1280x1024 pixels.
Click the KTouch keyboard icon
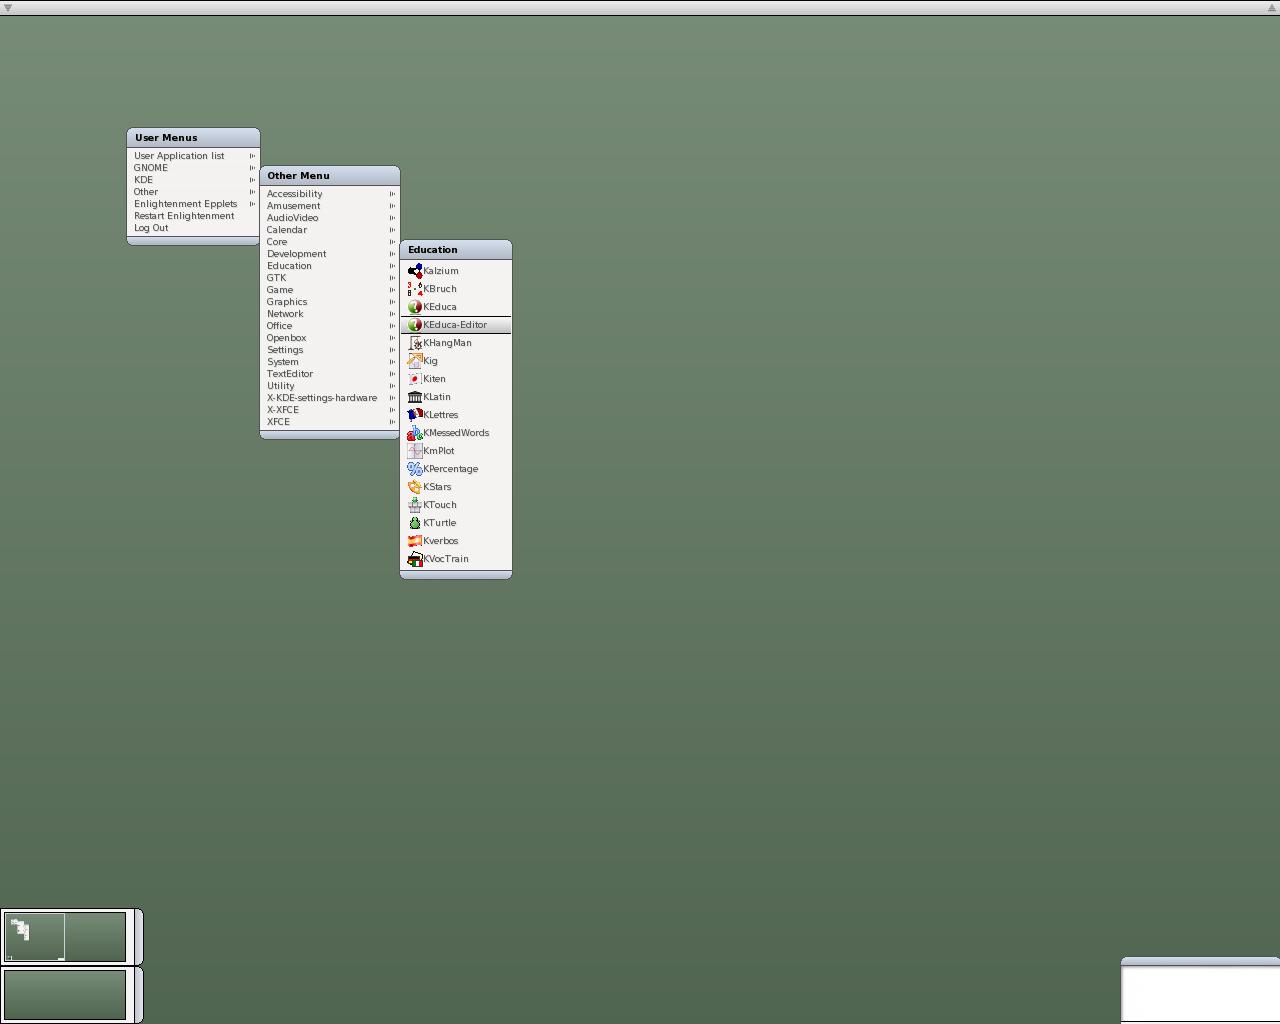(x=415, y=505)
